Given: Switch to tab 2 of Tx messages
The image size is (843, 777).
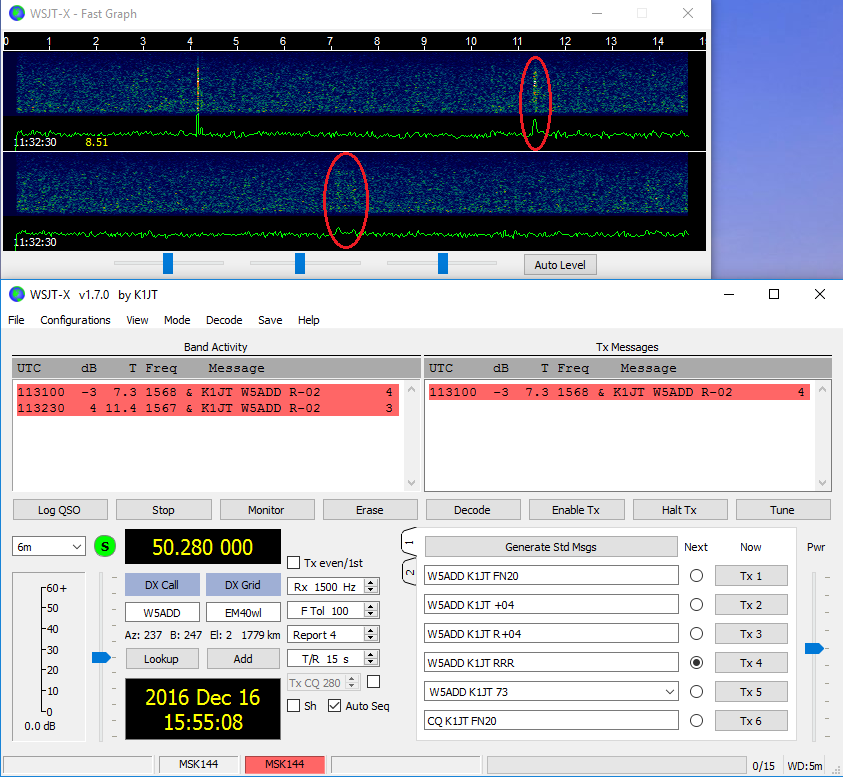Looking at the screenshot, I should (x=409, y=572).
